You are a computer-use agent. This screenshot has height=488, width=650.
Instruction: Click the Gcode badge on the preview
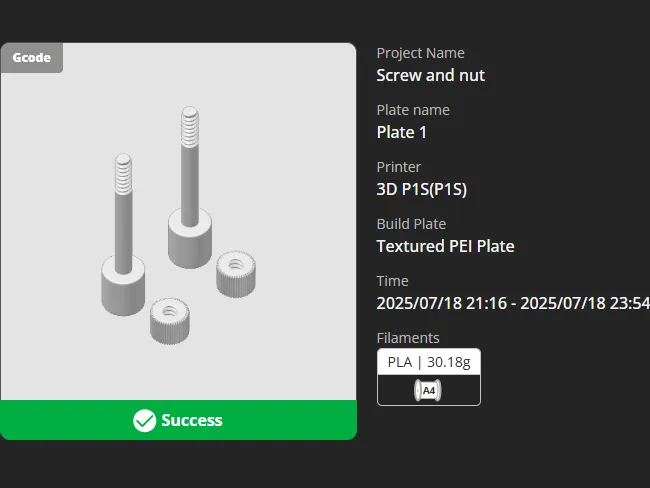point(32,58)
